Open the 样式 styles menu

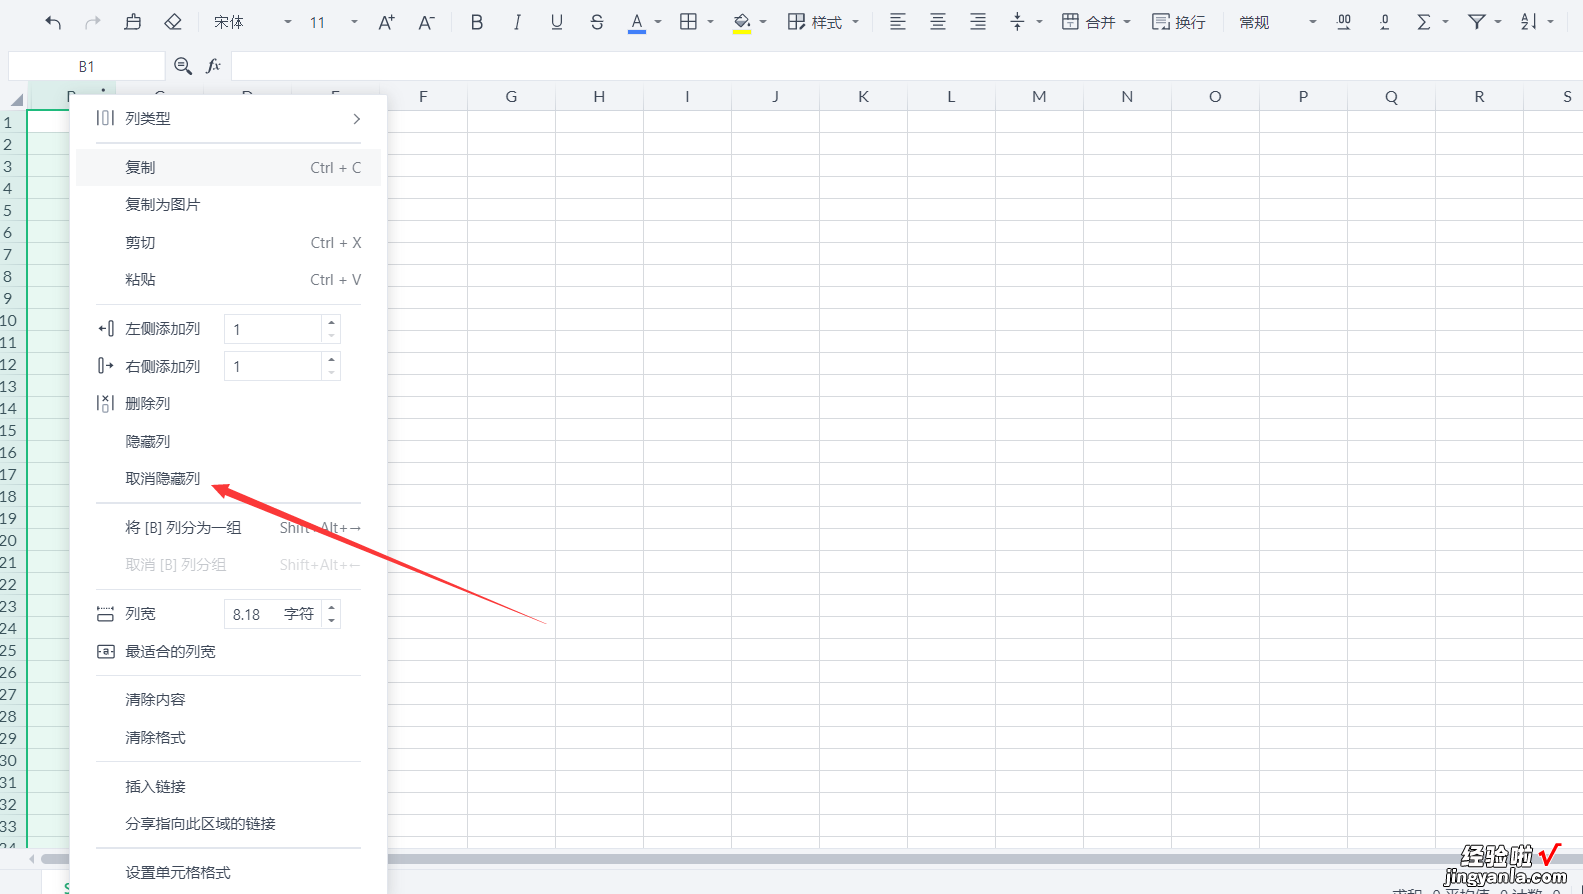pyautogui.click(x=823, y=22)
